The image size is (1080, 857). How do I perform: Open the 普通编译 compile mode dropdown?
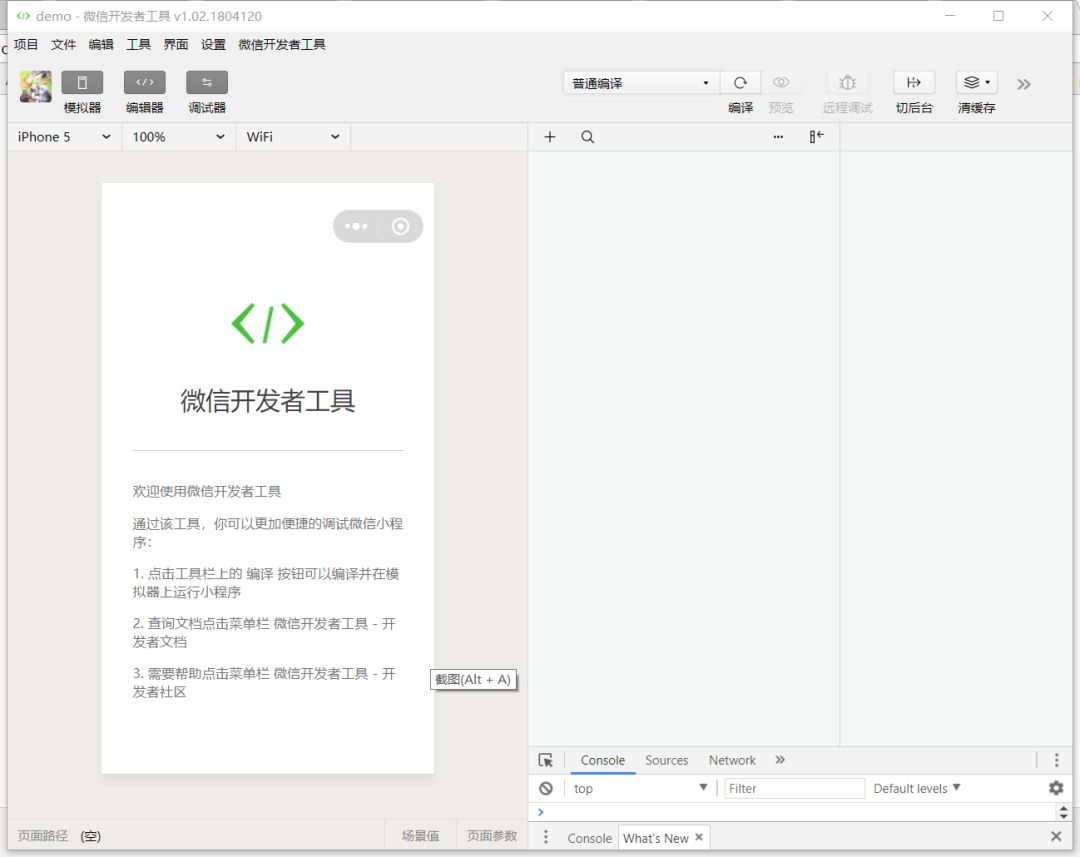(x=641, y=83)
